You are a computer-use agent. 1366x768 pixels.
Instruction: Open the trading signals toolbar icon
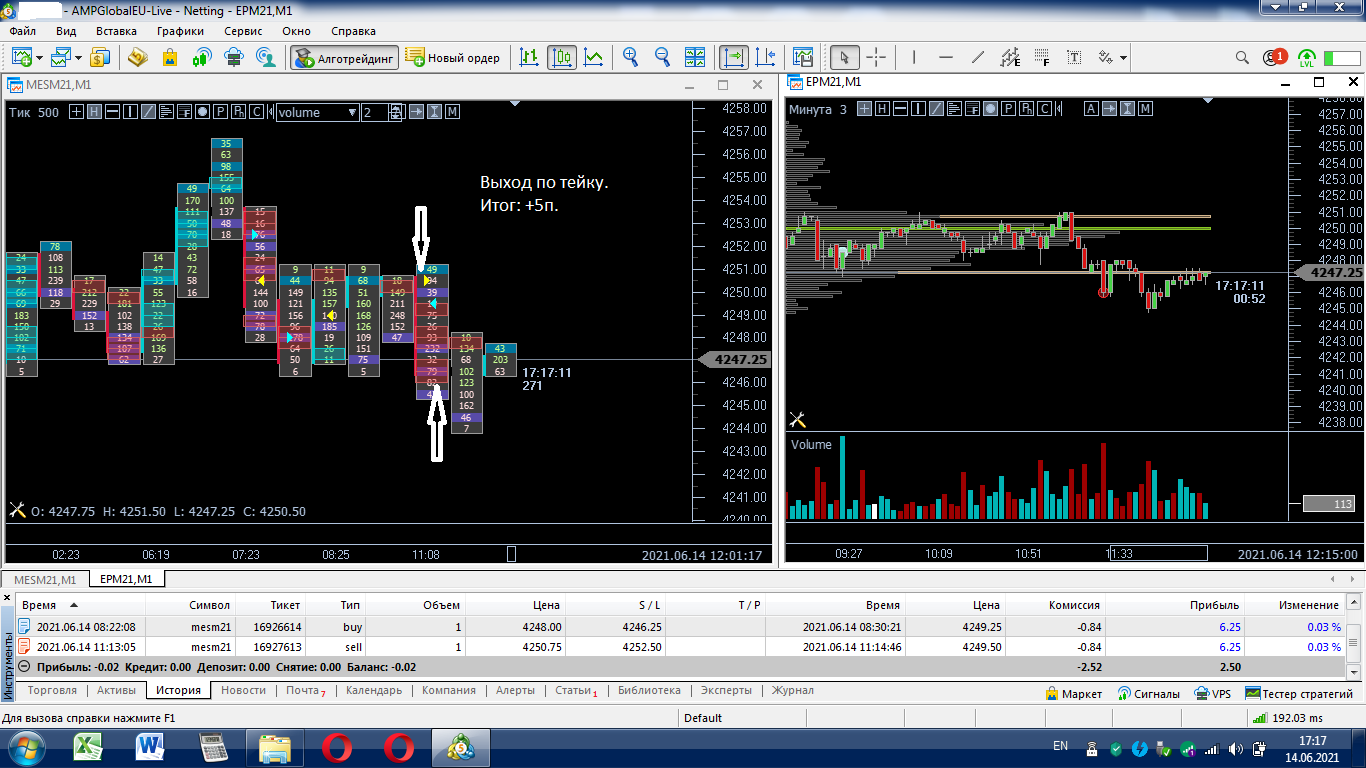[x=201, y=57]
